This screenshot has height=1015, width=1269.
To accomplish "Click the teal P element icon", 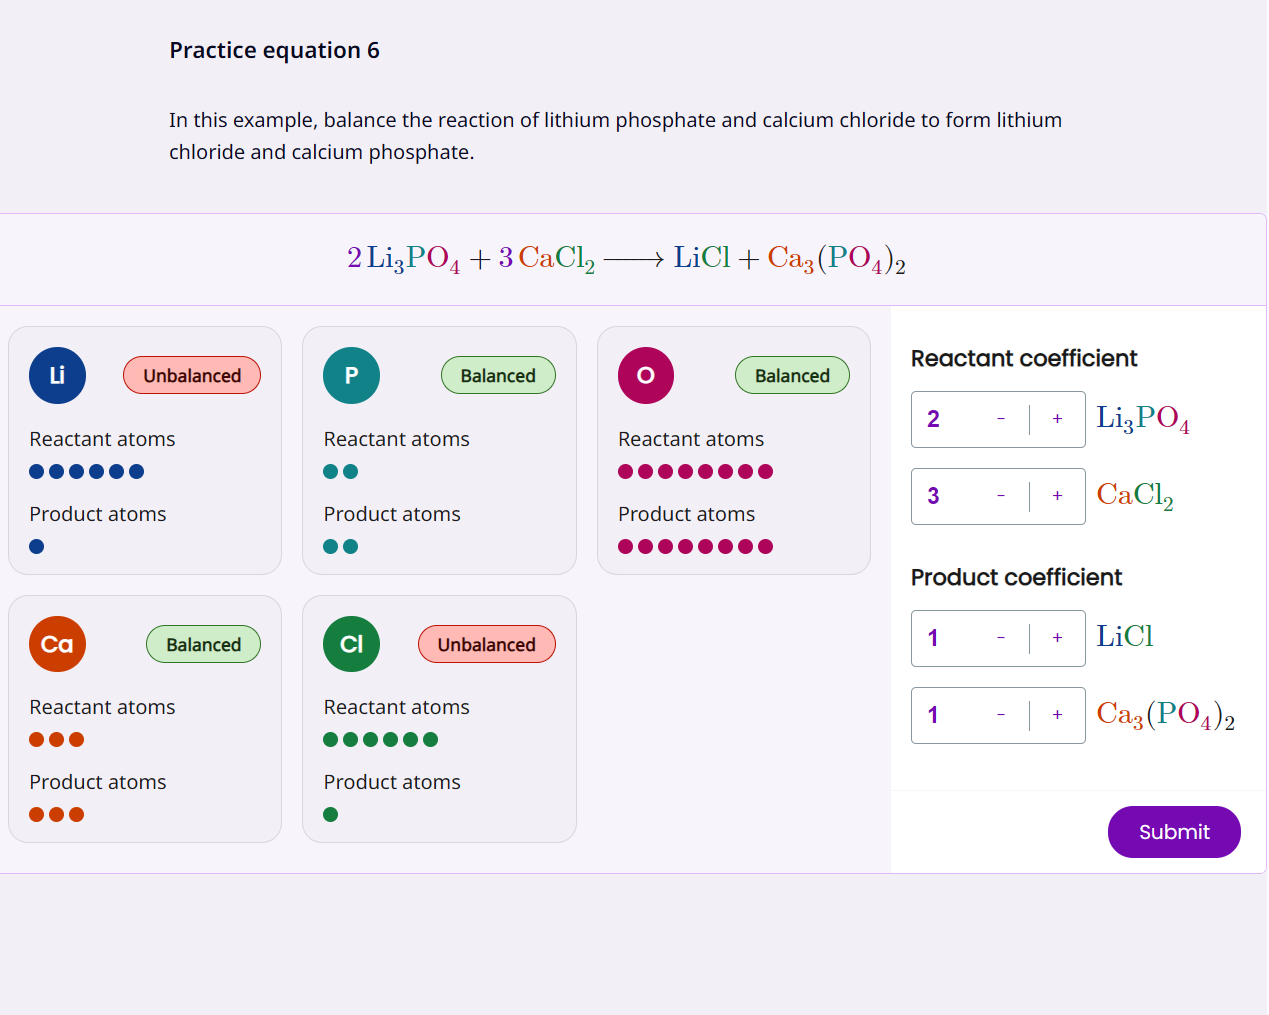I will click(x=351, y=376).
